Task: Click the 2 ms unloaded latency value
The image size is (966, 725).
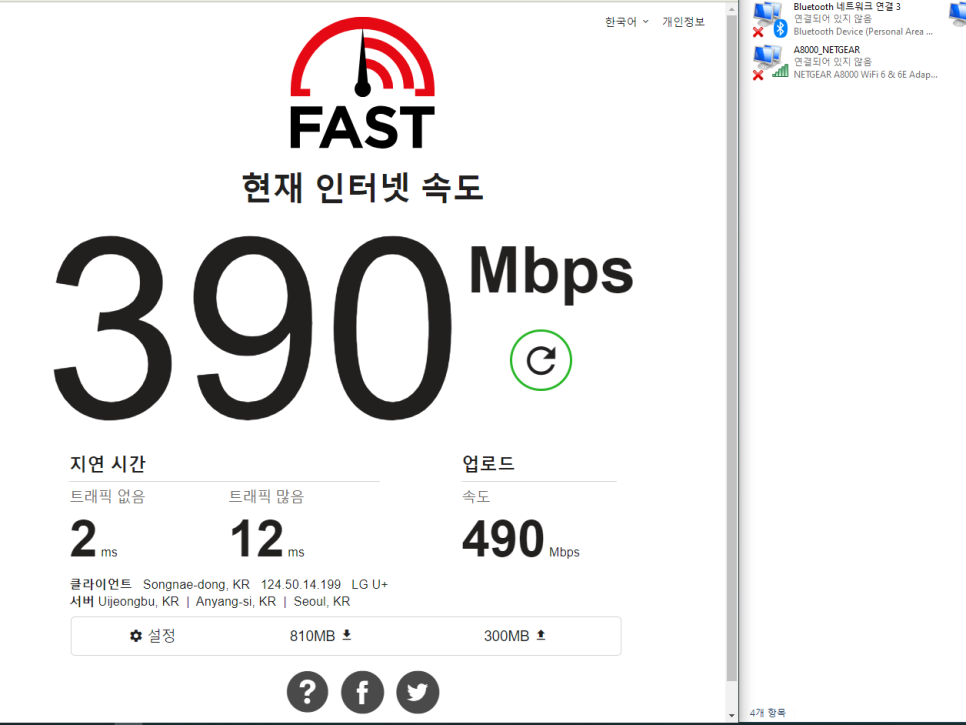Action: coord(83,540)
